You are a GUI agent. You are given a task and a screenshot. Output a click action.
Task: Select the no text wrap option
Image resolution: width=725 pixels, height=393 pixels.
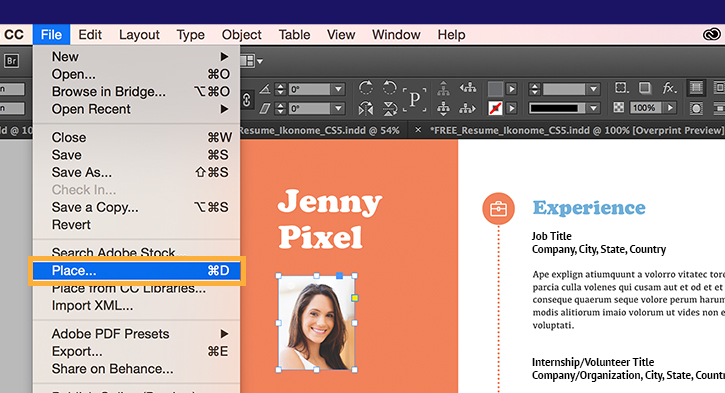[696, 88]
